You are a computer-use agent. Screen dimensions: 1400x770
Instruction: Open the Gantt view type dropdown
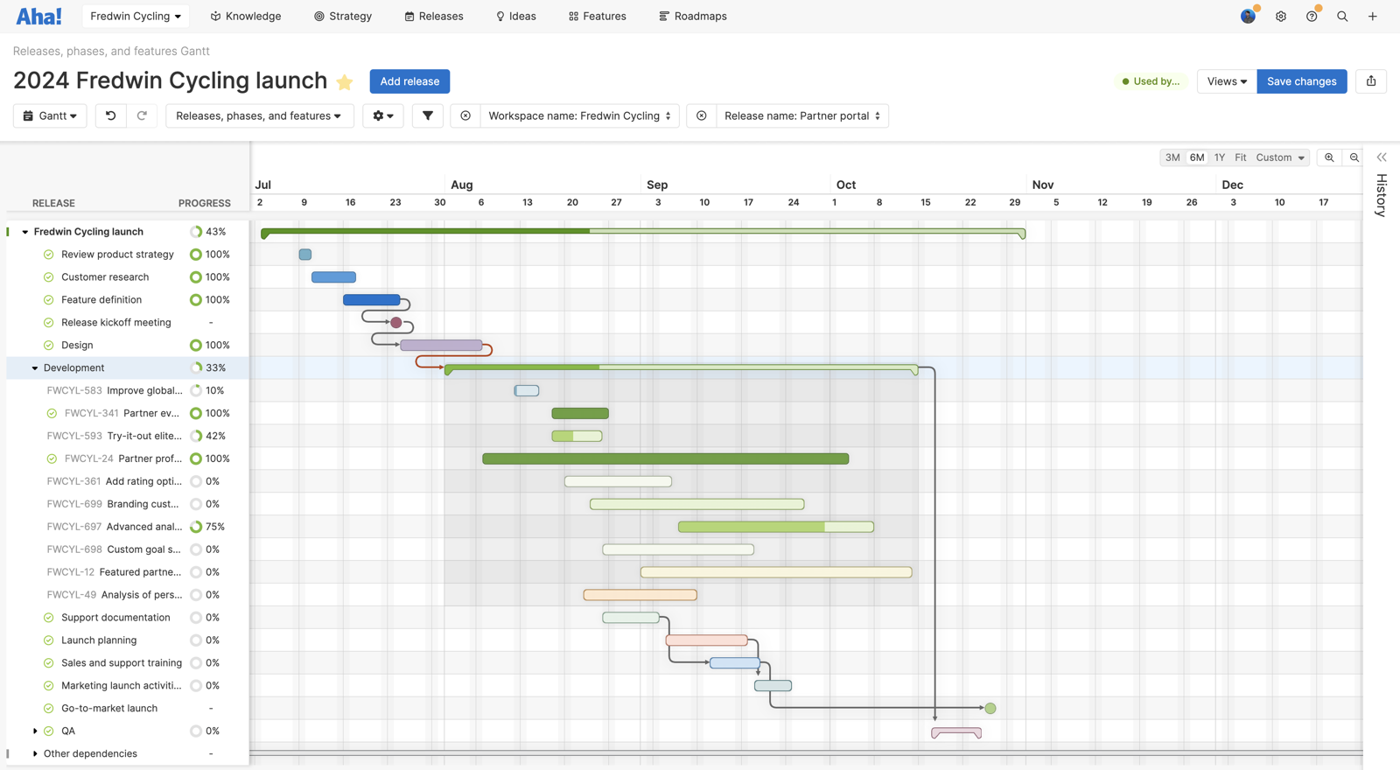pos(50,116)
